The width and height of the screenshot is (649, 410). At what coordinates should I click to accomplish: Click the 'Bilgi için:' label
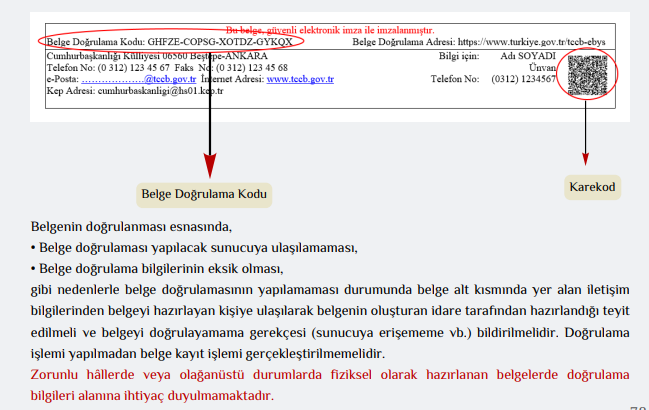click(459, 56)
